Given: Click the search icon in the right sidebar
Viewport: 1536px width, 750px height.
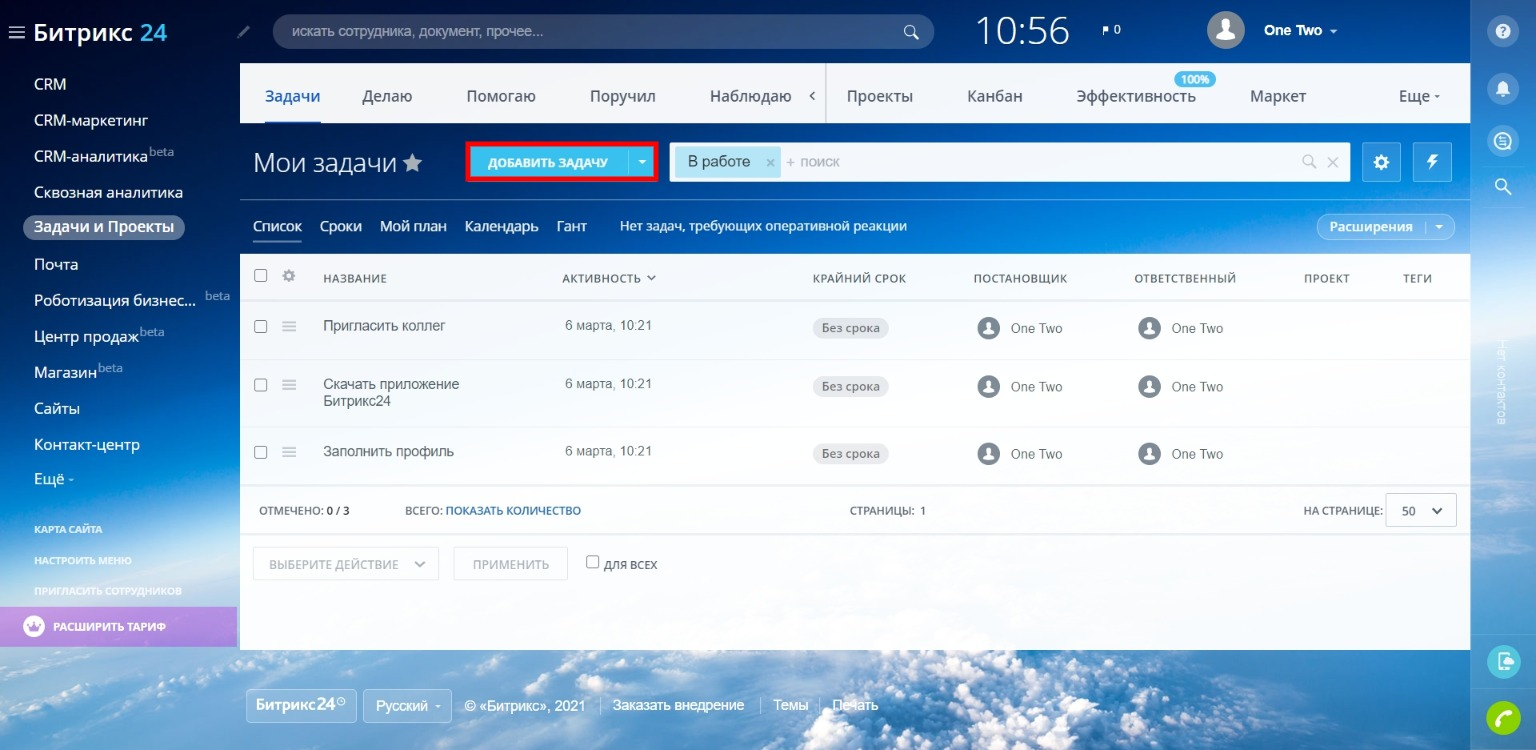Looking at the screenshot, I should (1502, 186).
